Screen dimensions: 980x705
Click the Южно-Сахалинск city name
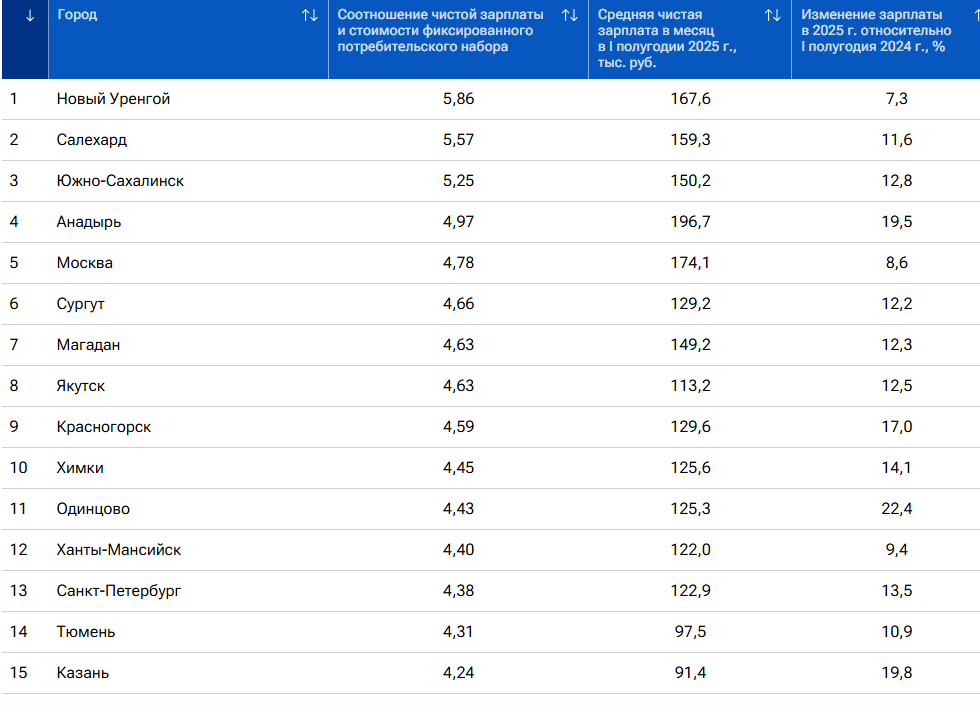(x=120, y=181)
